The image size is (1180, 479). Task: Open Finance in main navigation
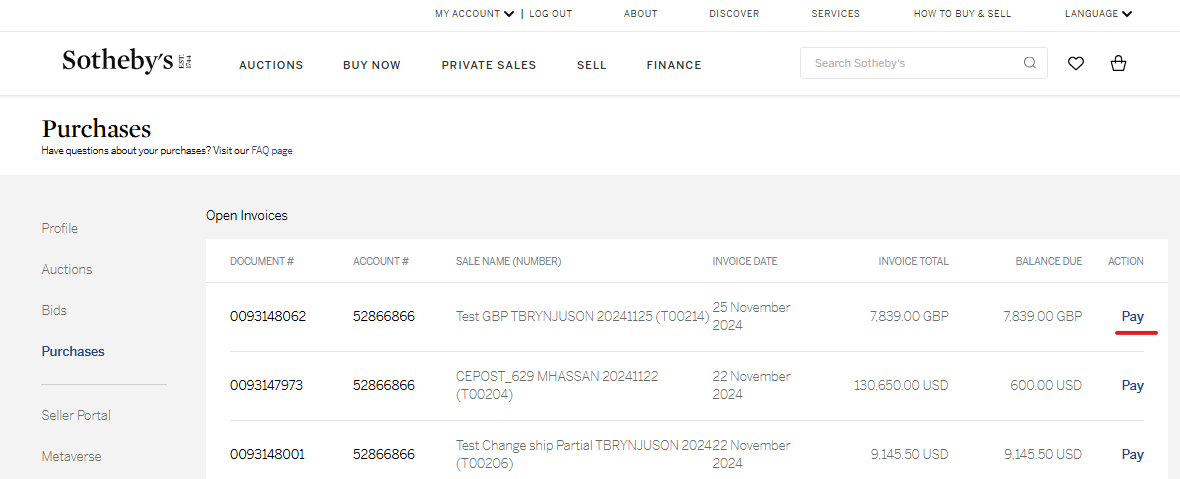pos(674,65)
